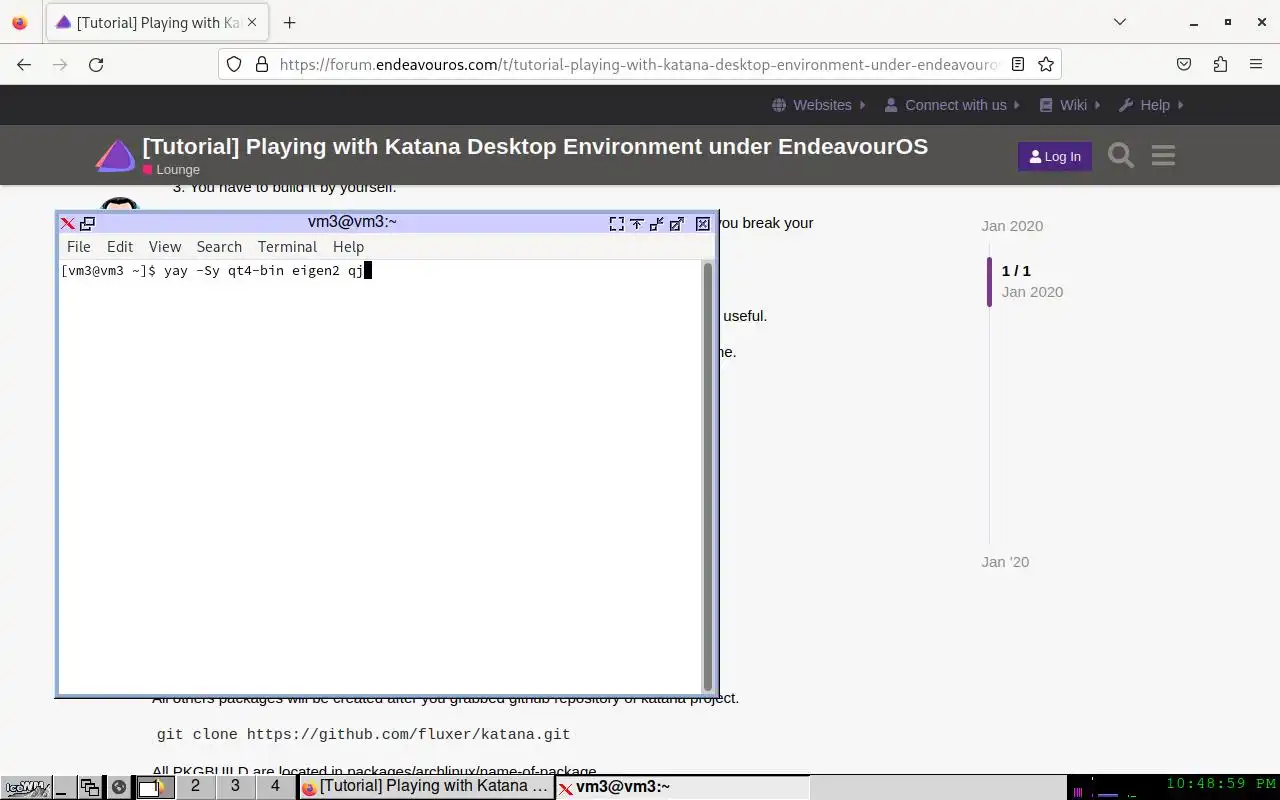Open the window list taskbar icon
The image size is (1280, 800).
coord(90,787)
